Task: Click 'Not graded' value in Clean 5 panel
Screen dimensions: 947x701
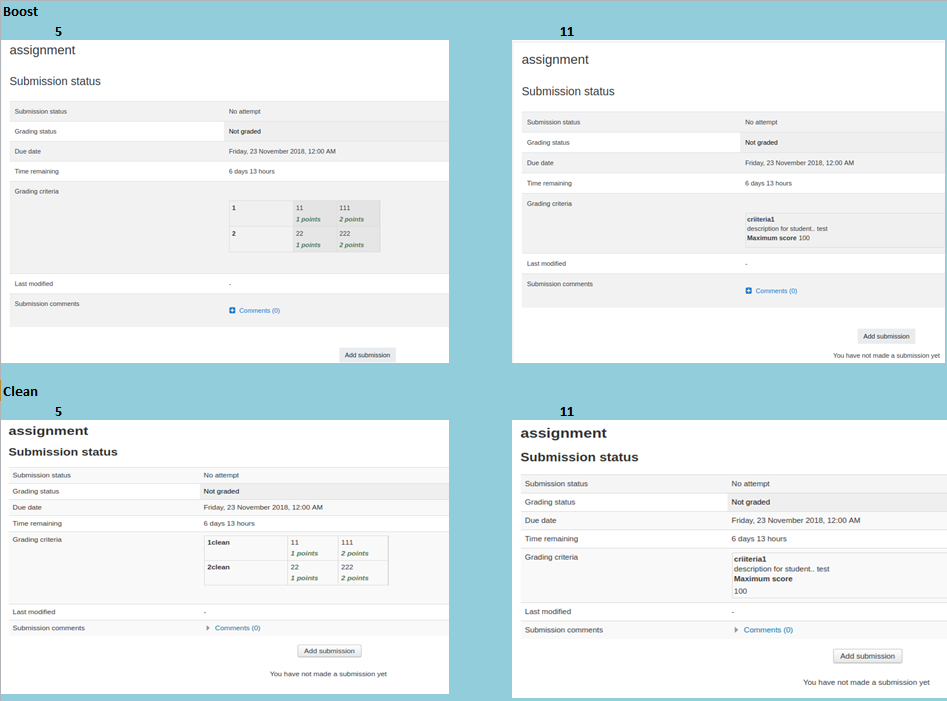Action: [221, 491]
